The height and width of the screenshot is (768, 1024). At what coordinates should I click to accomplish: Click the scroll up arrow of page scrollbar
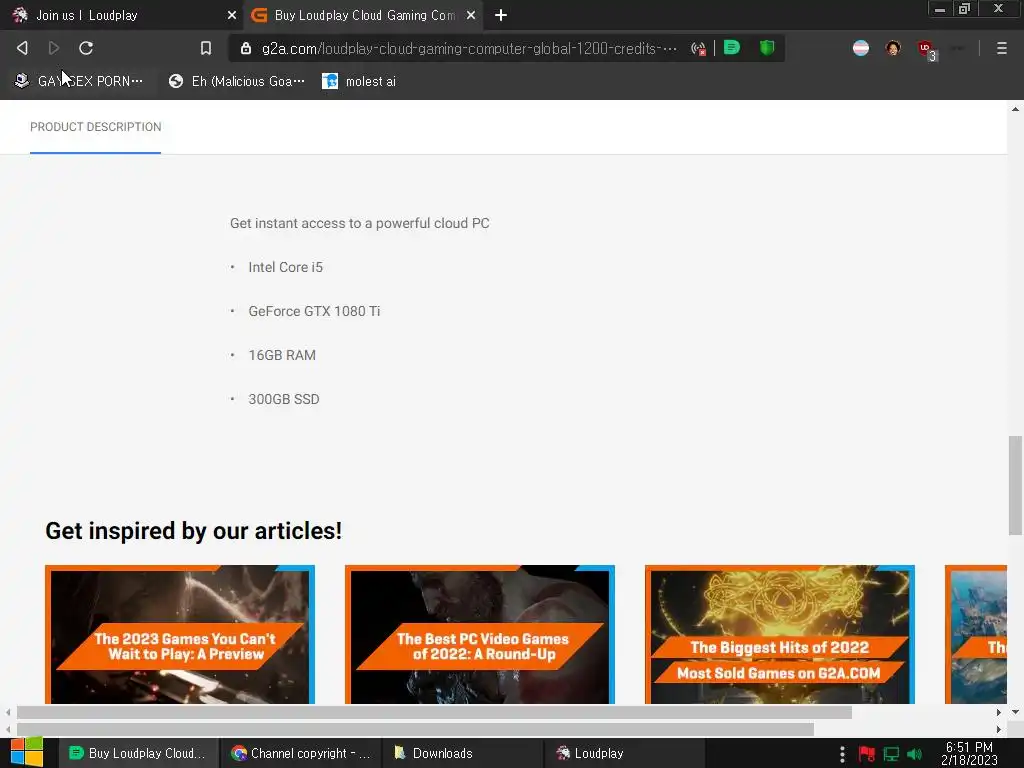click(x=1015, y=109)
